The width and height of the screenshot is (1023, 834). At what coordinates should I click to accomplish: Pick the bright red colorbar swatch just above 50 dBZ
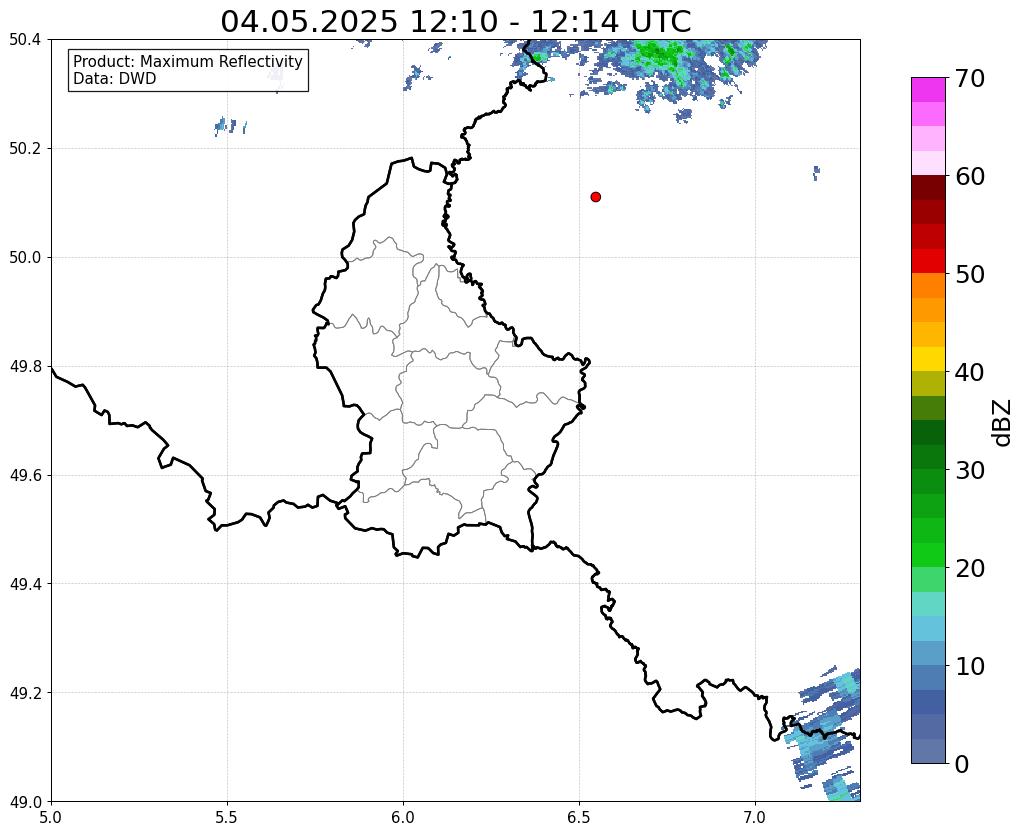coord(928,261)
